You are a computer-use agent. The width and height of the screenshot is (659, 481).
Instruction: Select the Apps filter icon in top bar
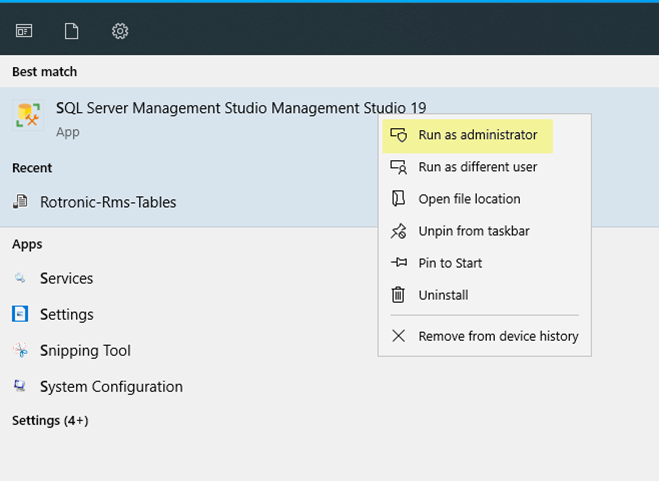point(24,31)
